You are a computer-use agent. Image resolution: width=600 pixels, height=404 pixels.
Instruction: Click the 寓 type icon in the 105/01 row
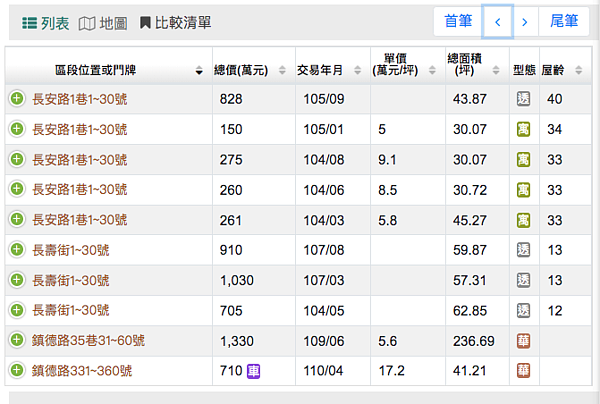coord(523,129)
